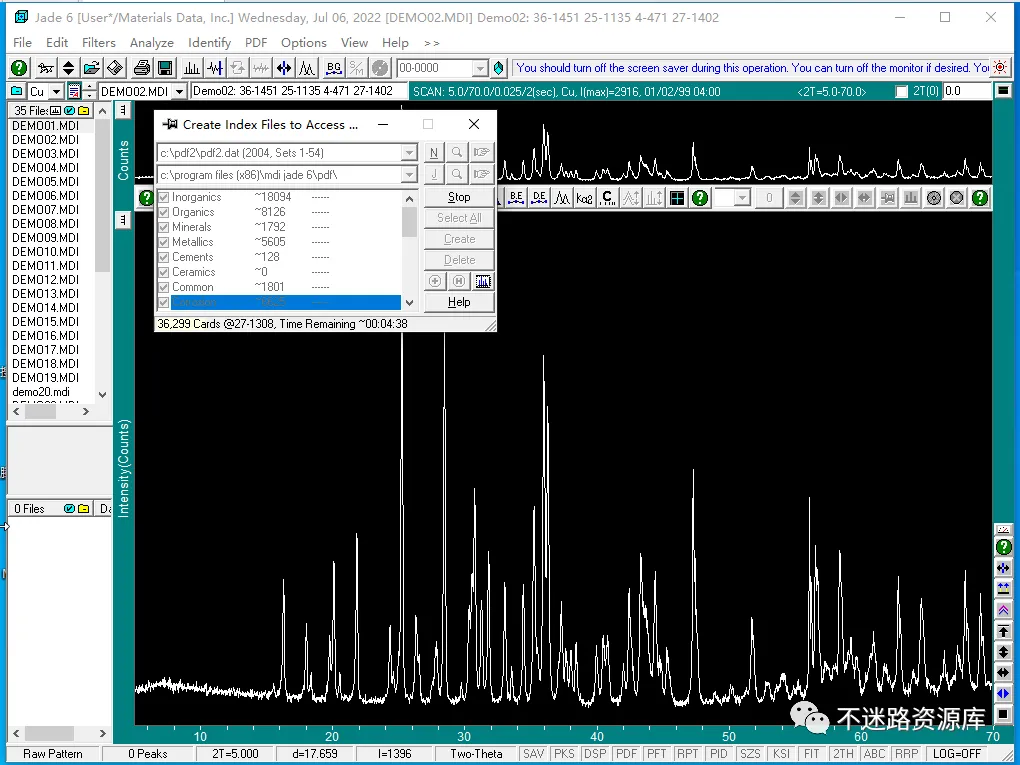Open the PDF menu

pos(256,42)
